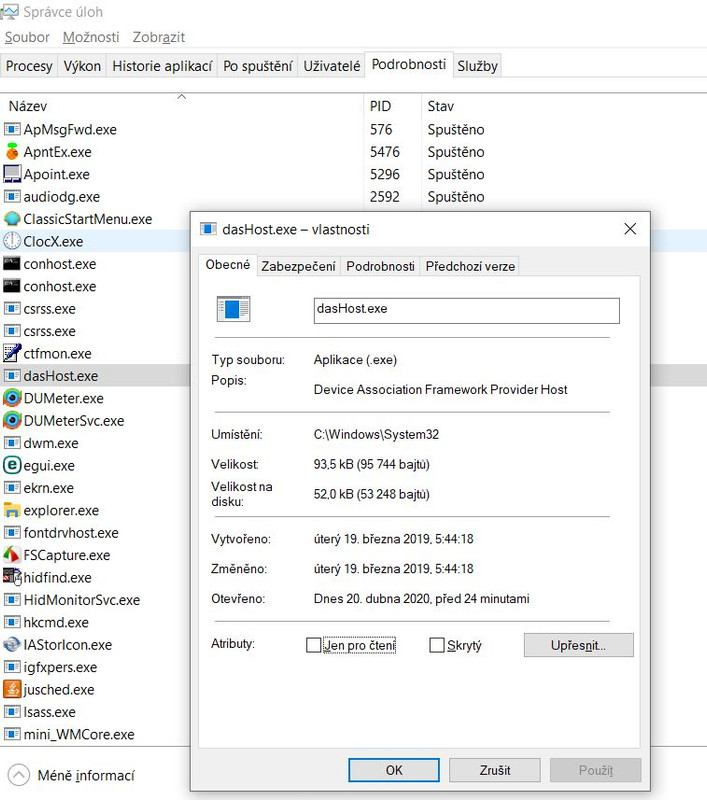The height and width of the screenshot is (800, 707).
Task: Click the Device Association Framework Provider Host description
Action: [440, 389]
